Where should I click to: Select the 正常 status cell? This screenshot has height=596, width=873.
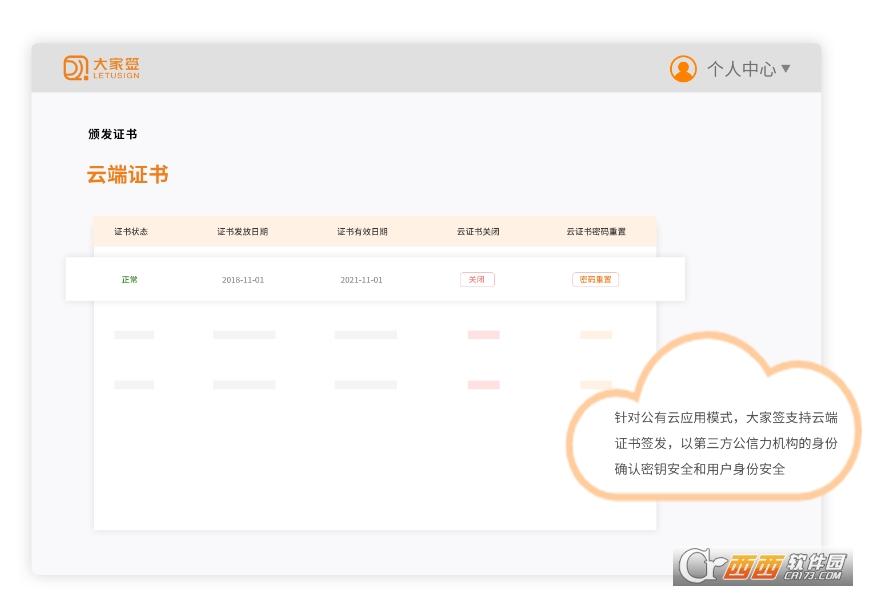[130, 280]
